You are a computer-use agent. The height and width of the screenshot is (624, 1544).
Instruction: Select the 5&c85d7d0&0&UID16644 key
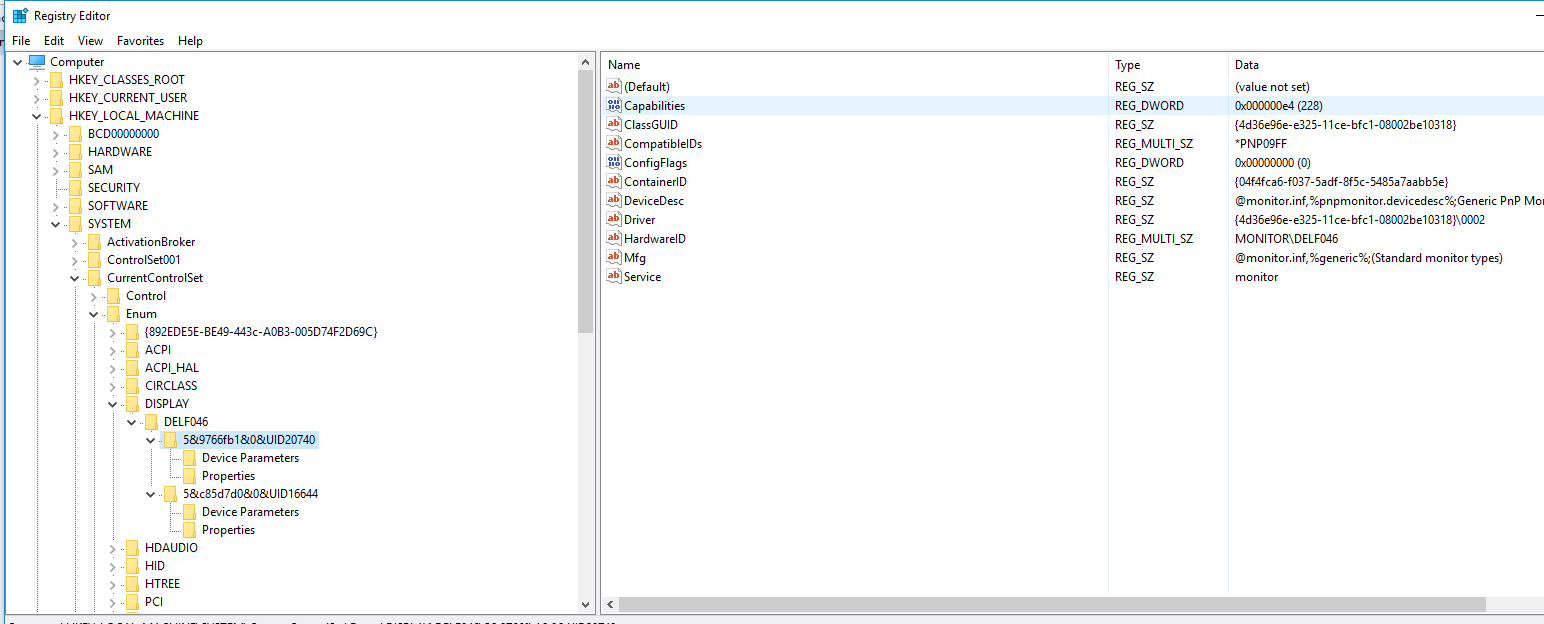tap(250, 494)
